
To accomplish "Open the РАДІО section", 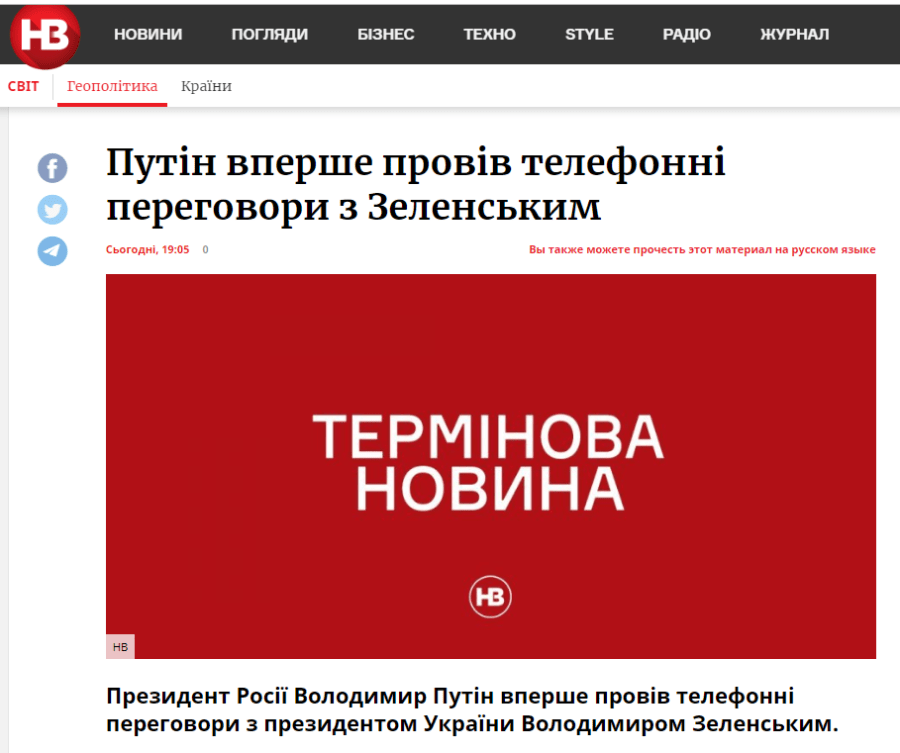I will pyautogui.click(x=687, y=33).
